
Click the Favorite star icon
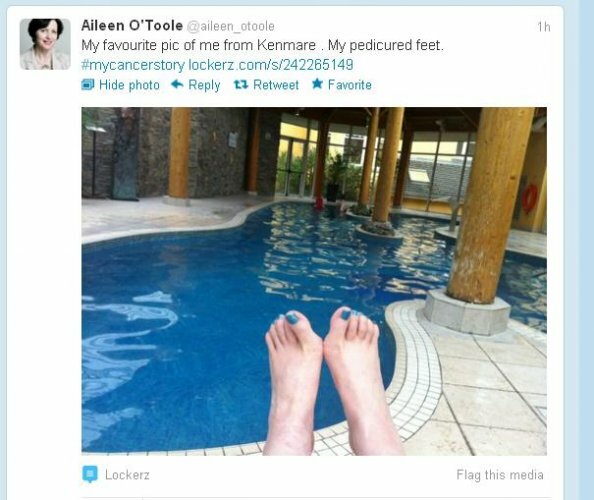[317, 83]
